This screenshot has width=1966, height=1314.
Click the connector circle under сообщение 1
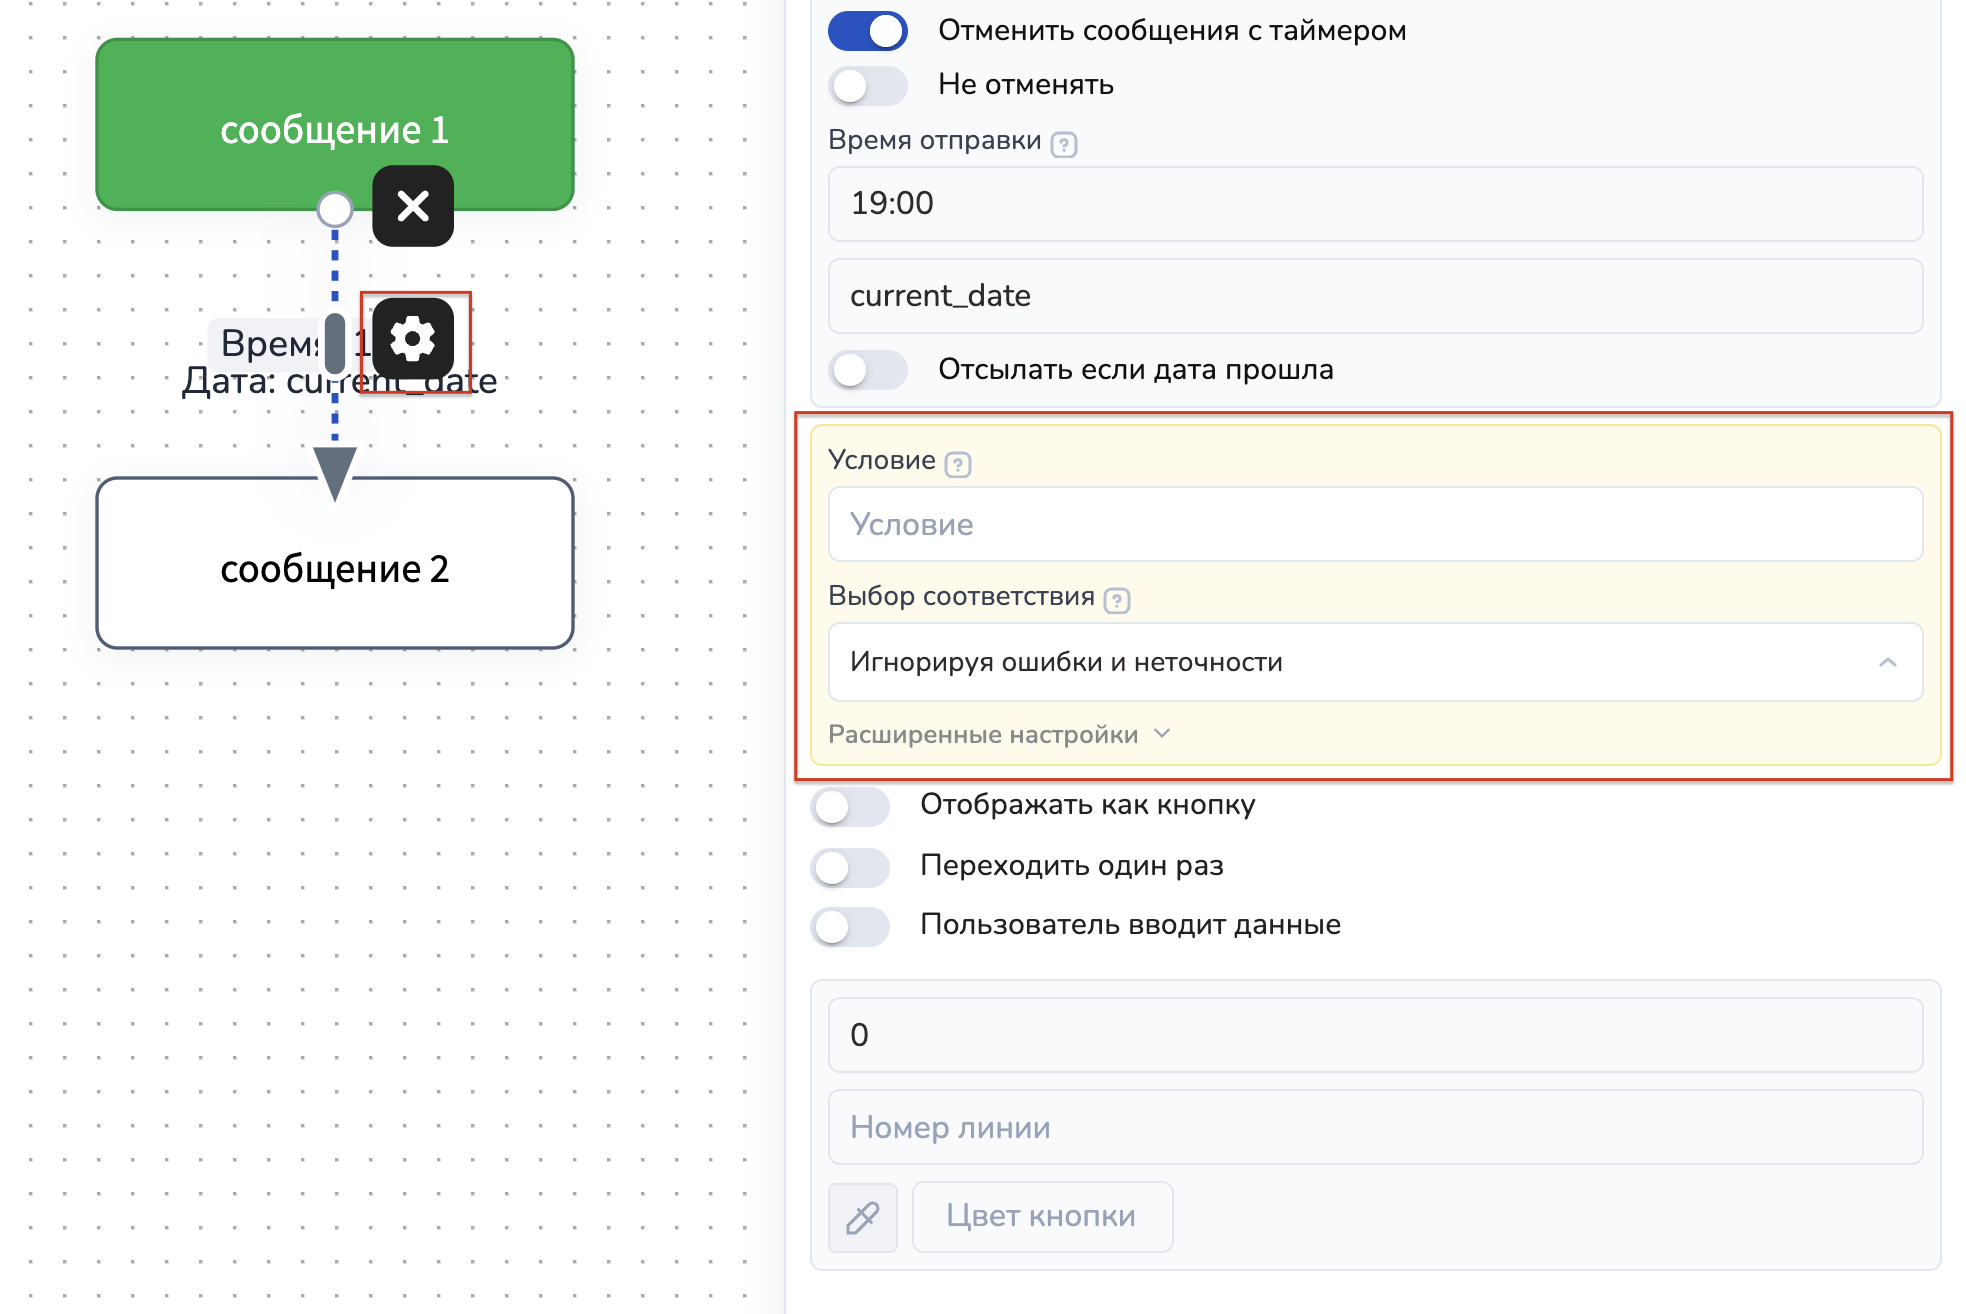pos(335,210)
